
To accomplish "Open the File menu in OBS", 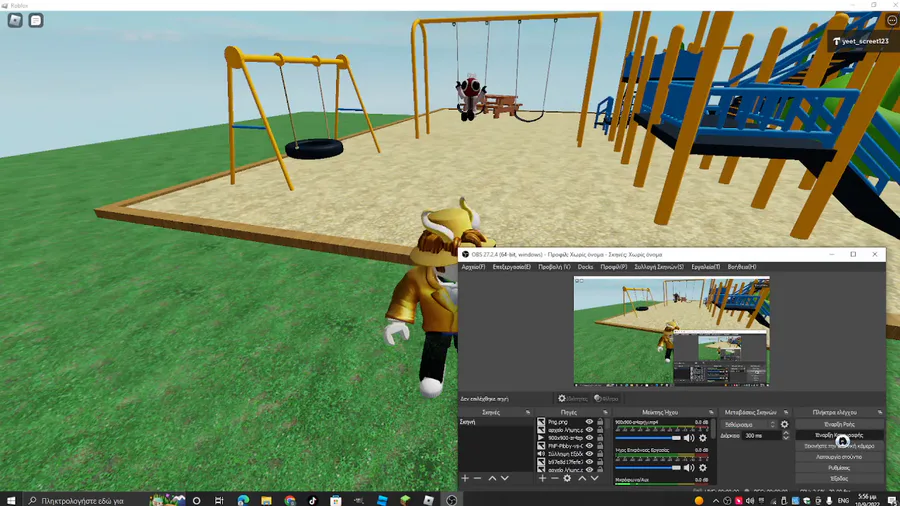I will click(473, 267).
